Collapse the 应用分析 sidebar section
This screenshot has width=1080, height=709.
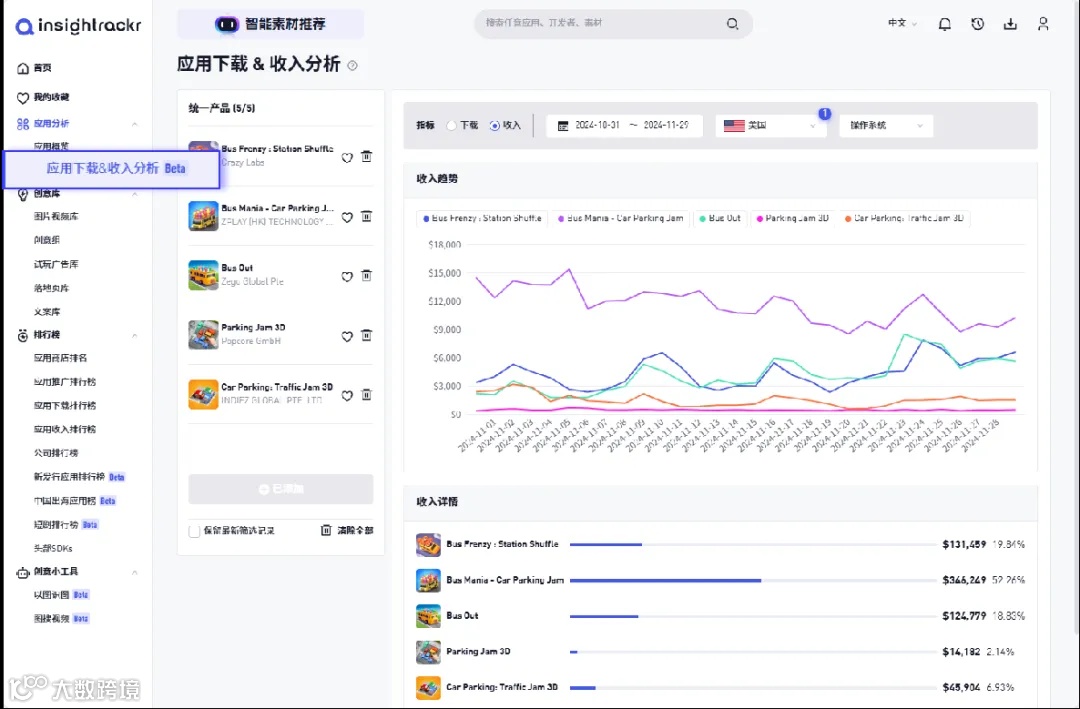134,124
